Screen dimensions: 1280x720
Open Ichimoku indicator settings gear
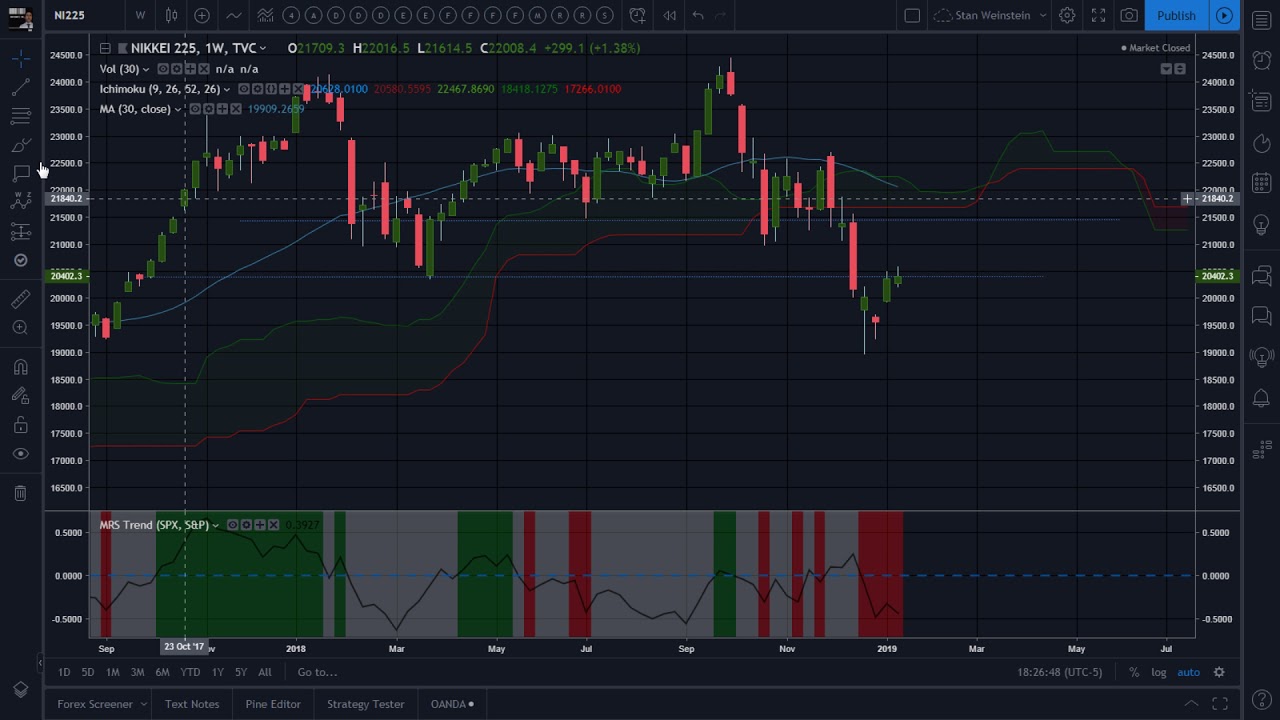tap(257, 89)
